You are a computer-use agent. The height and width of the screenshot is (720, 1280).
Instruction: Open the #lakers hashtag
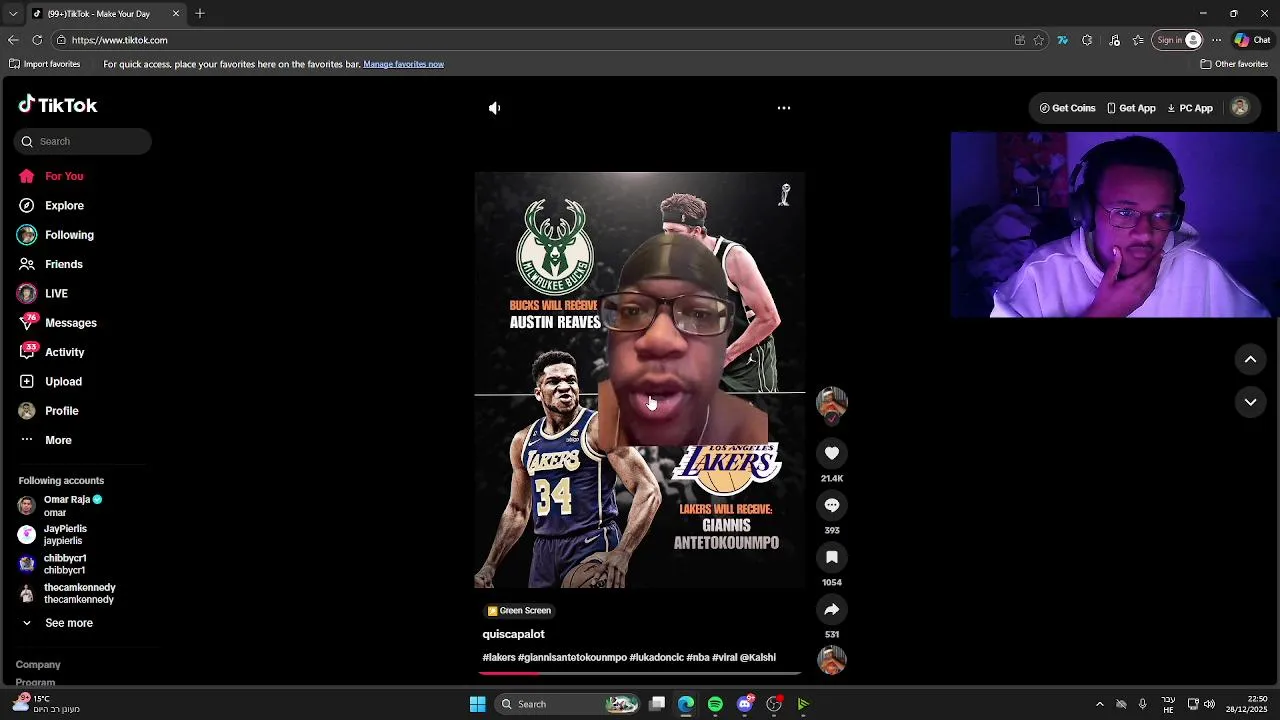(499, 658)
